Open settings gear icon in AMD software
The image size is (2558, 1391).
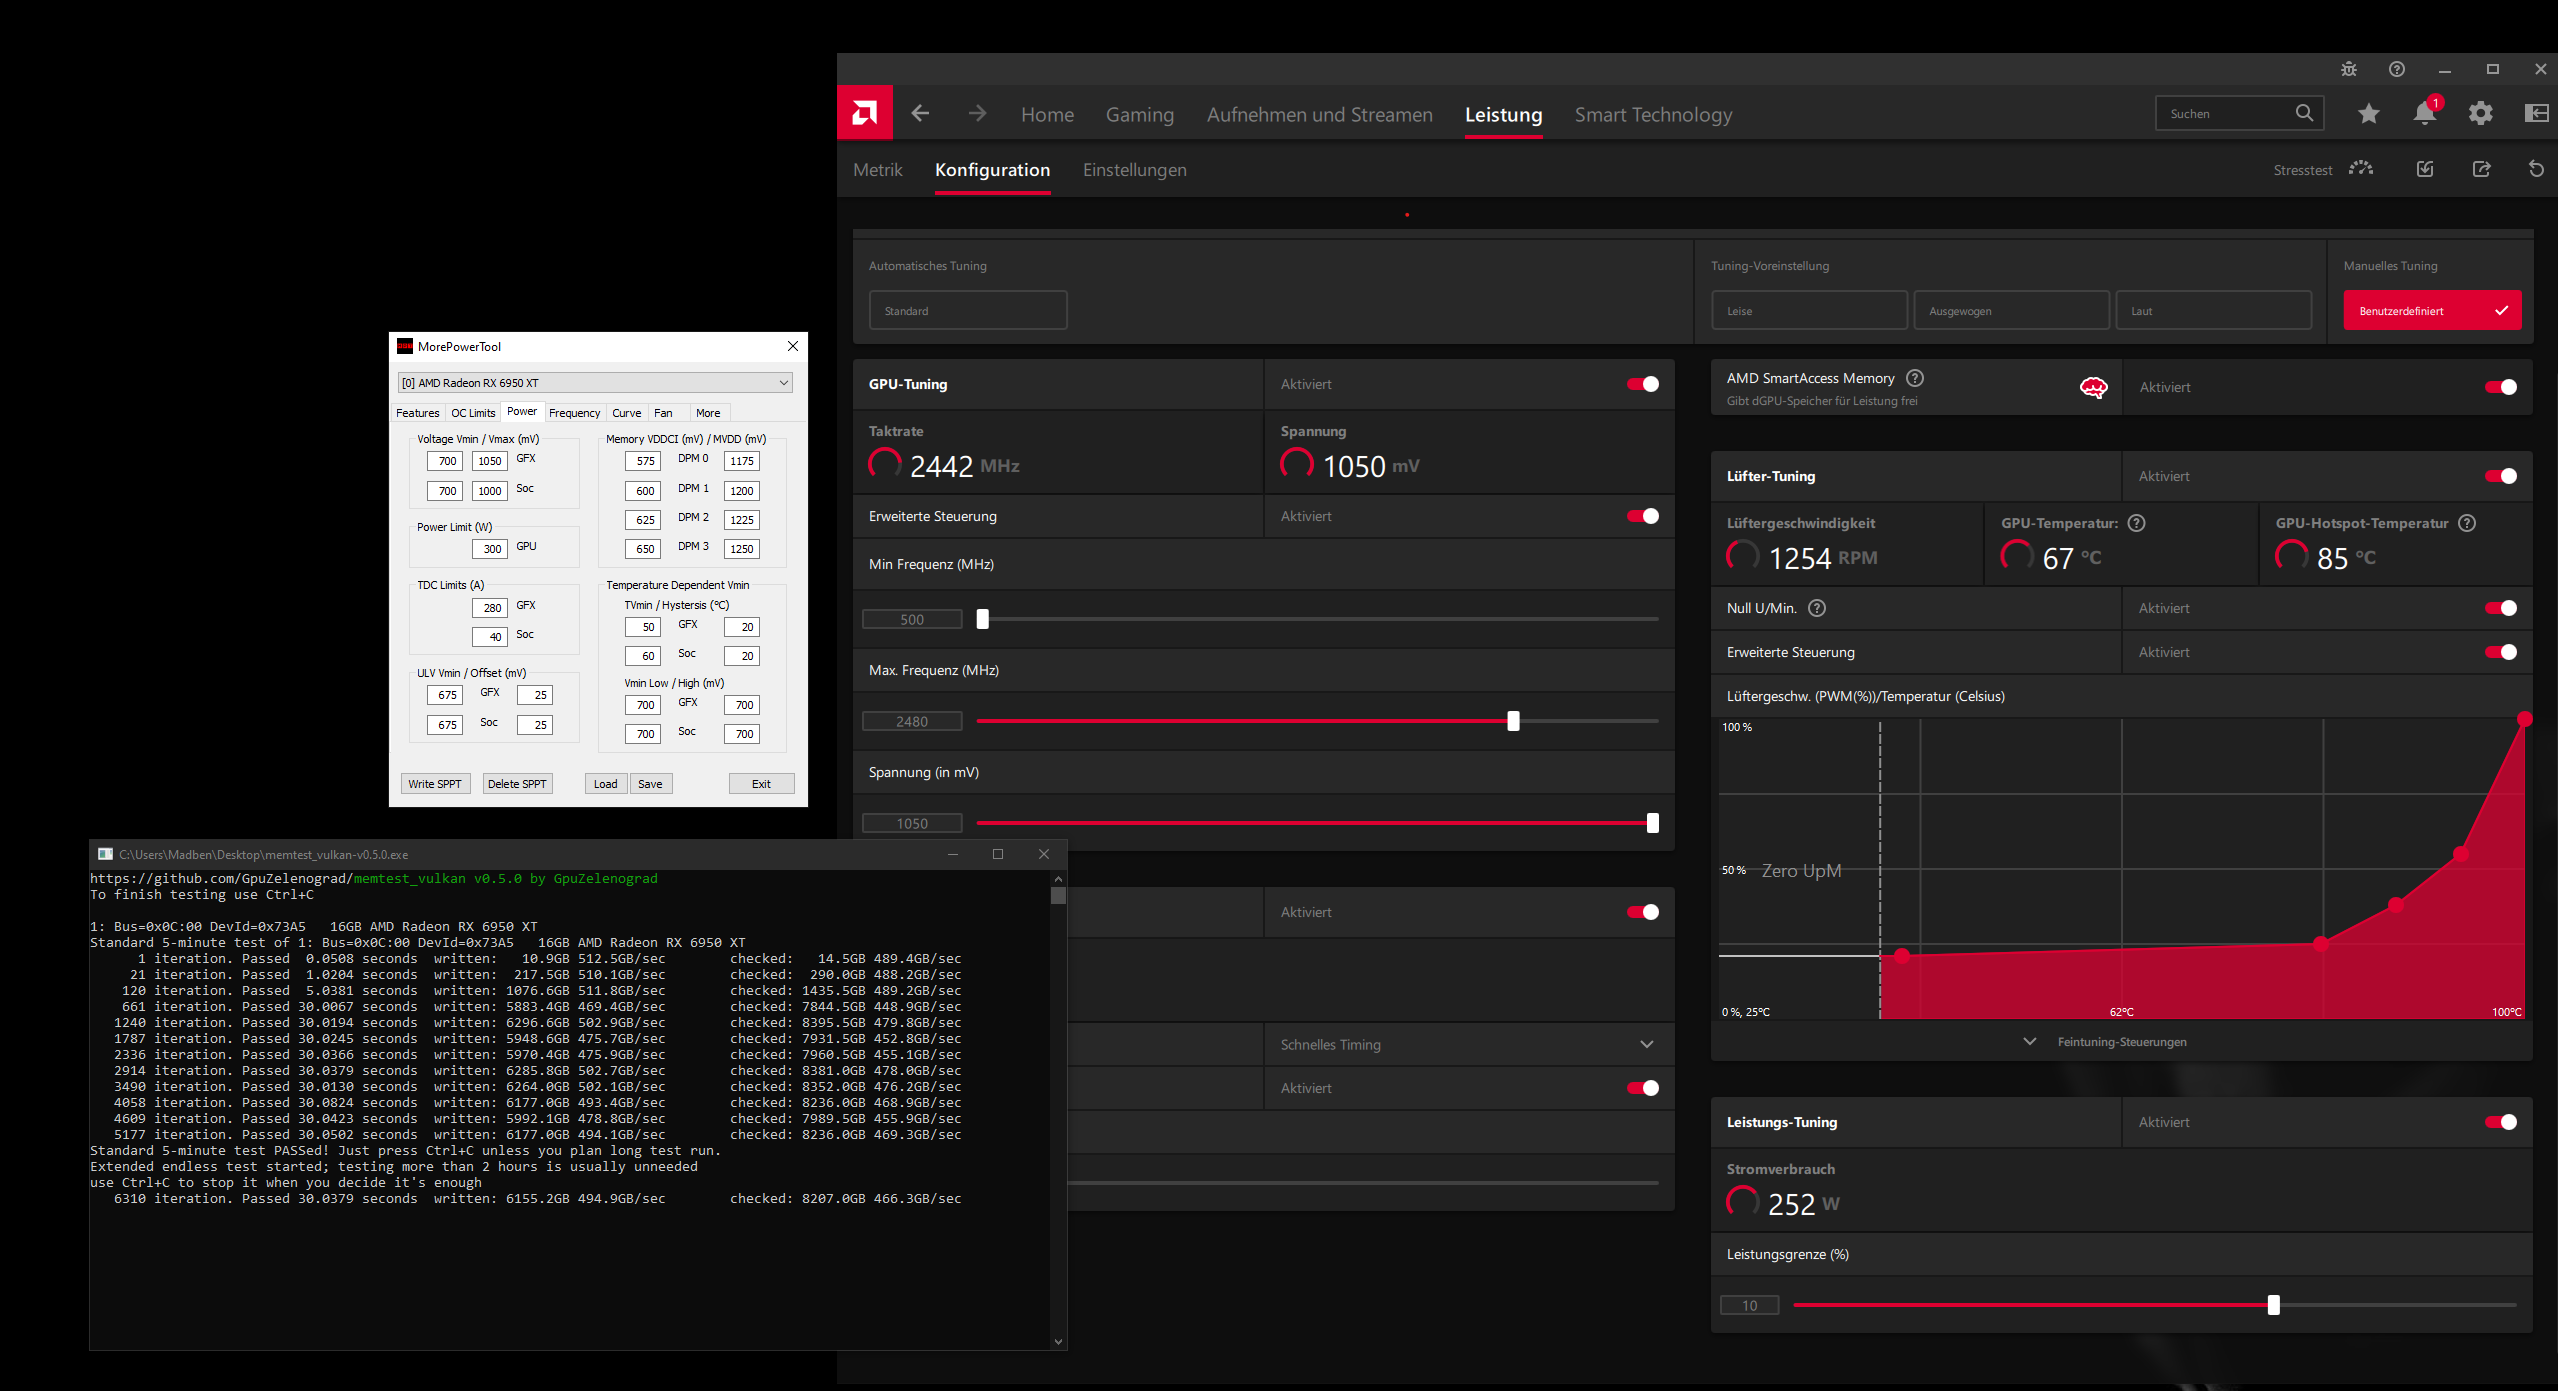pos(2480,114)
